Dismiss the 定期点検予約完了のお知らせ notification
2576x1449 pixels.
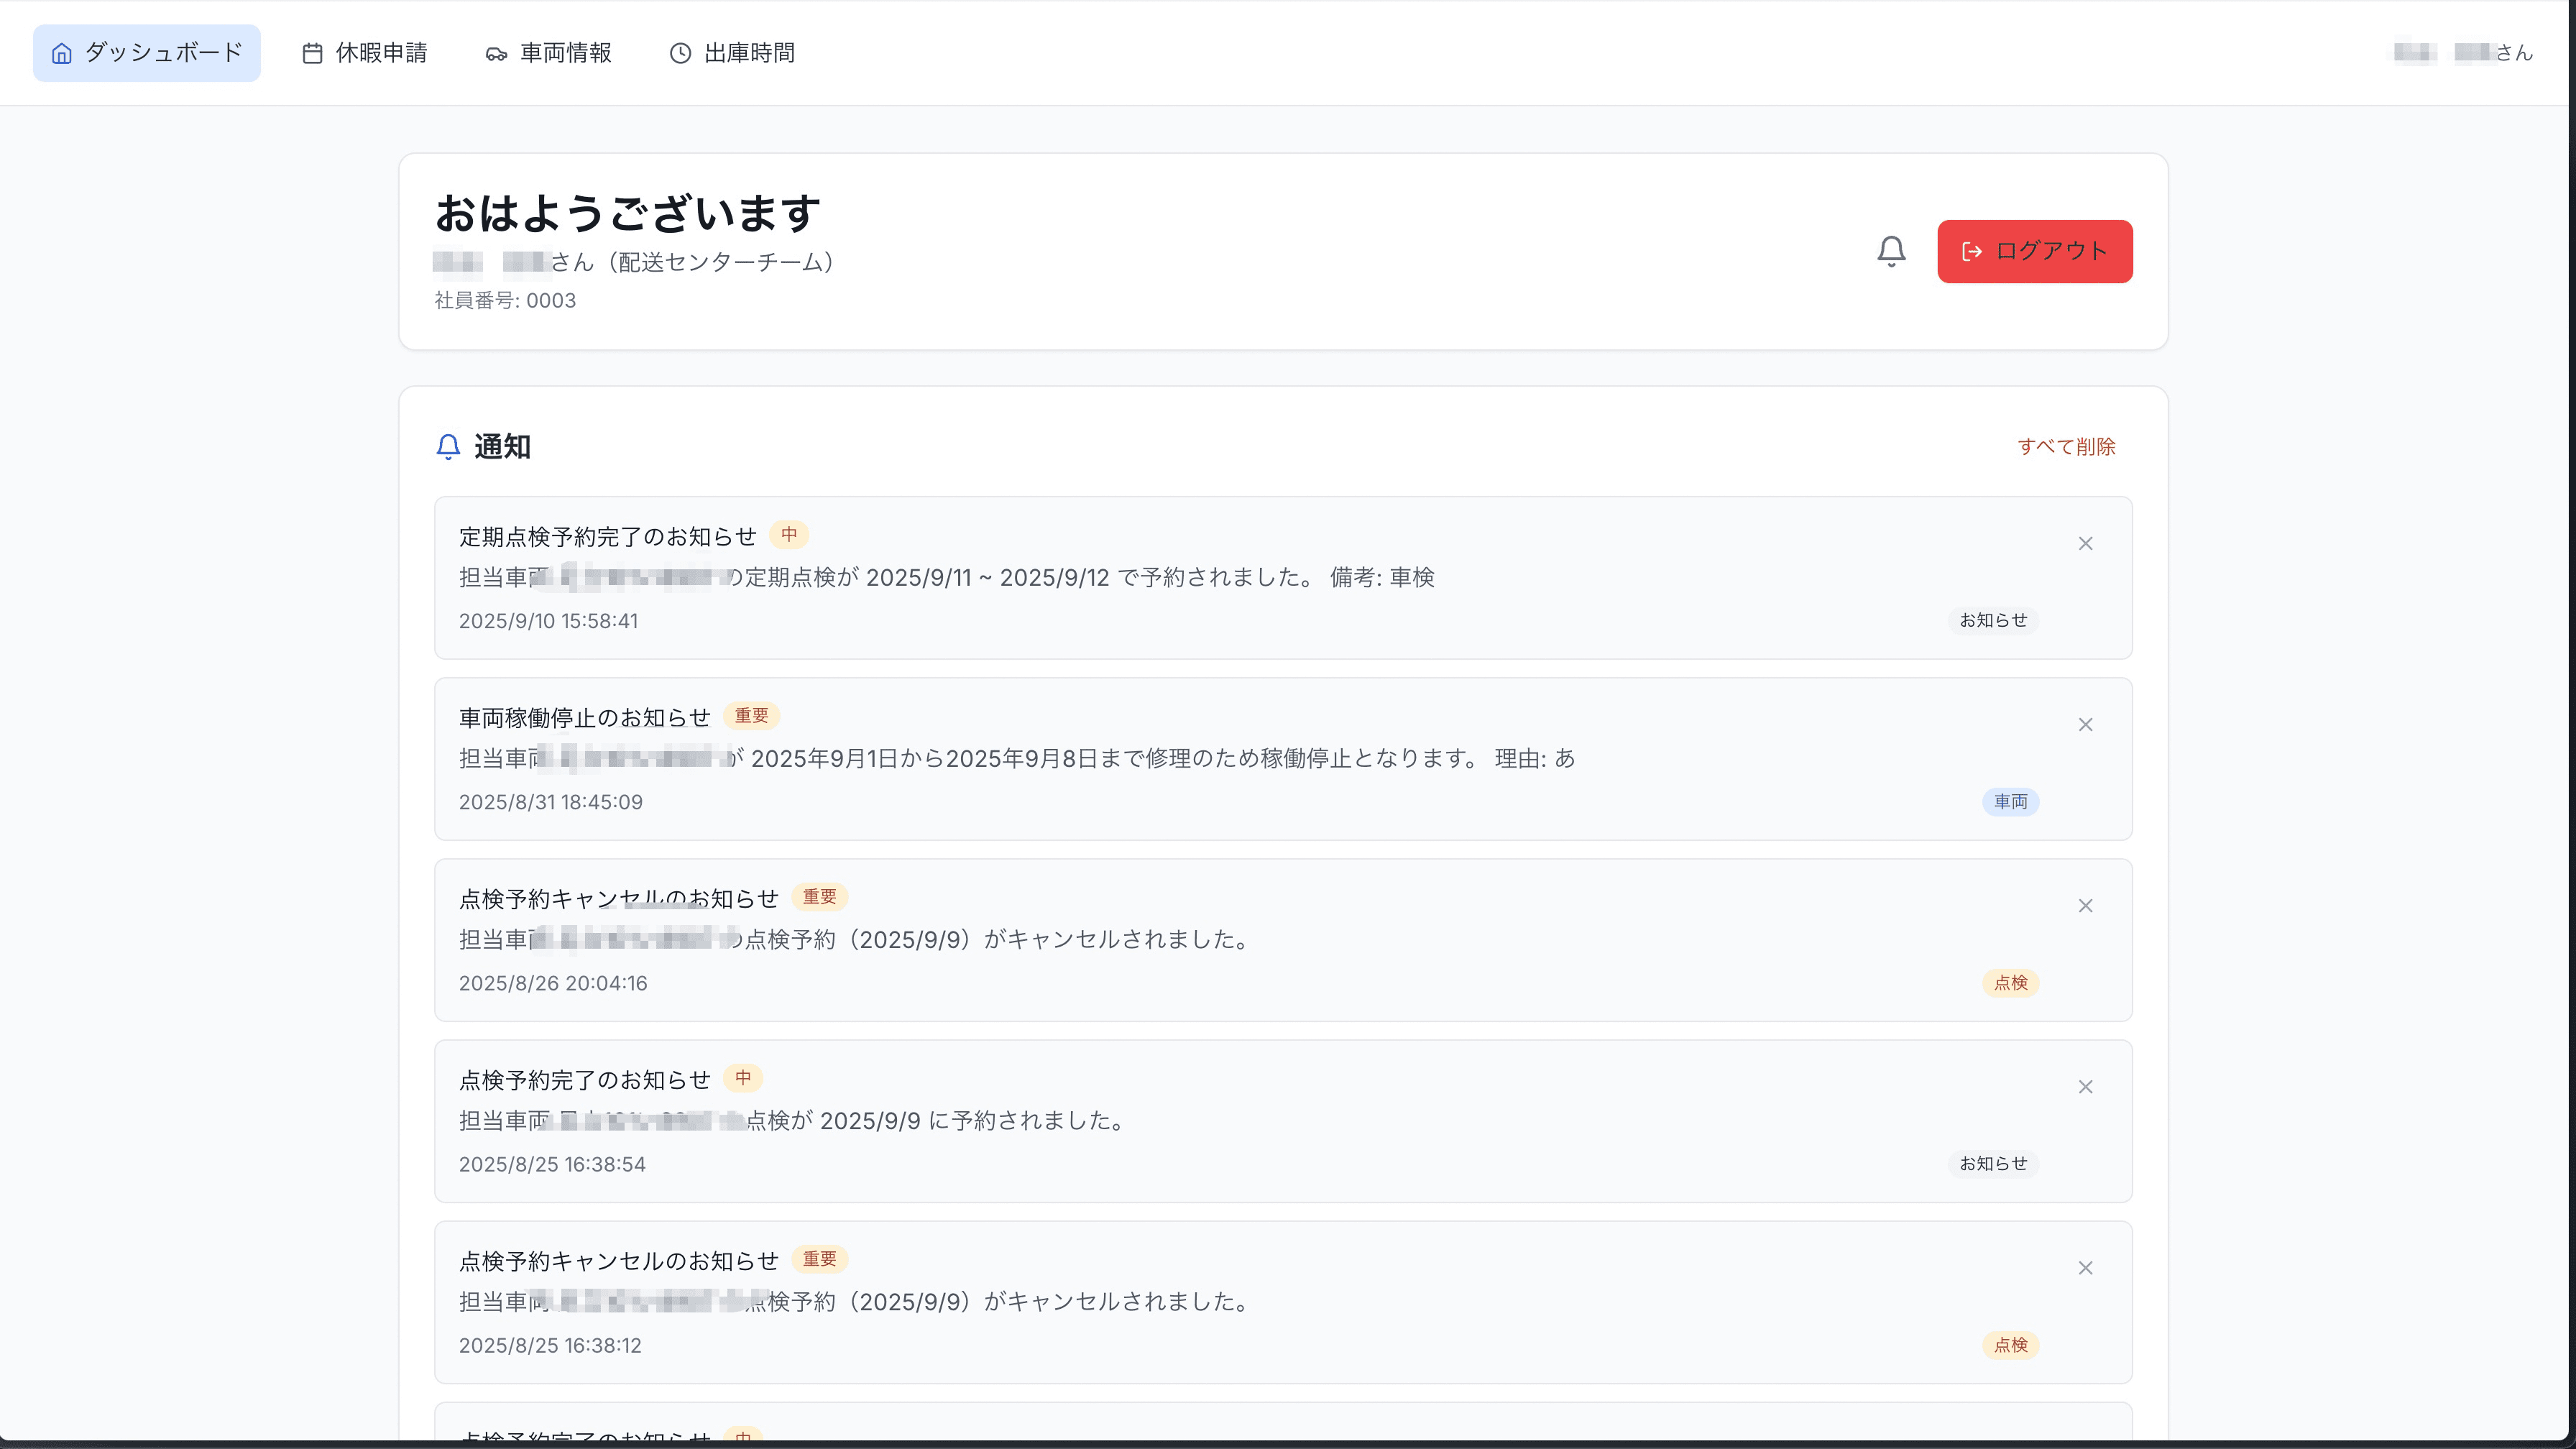[x=2085, y=543]
